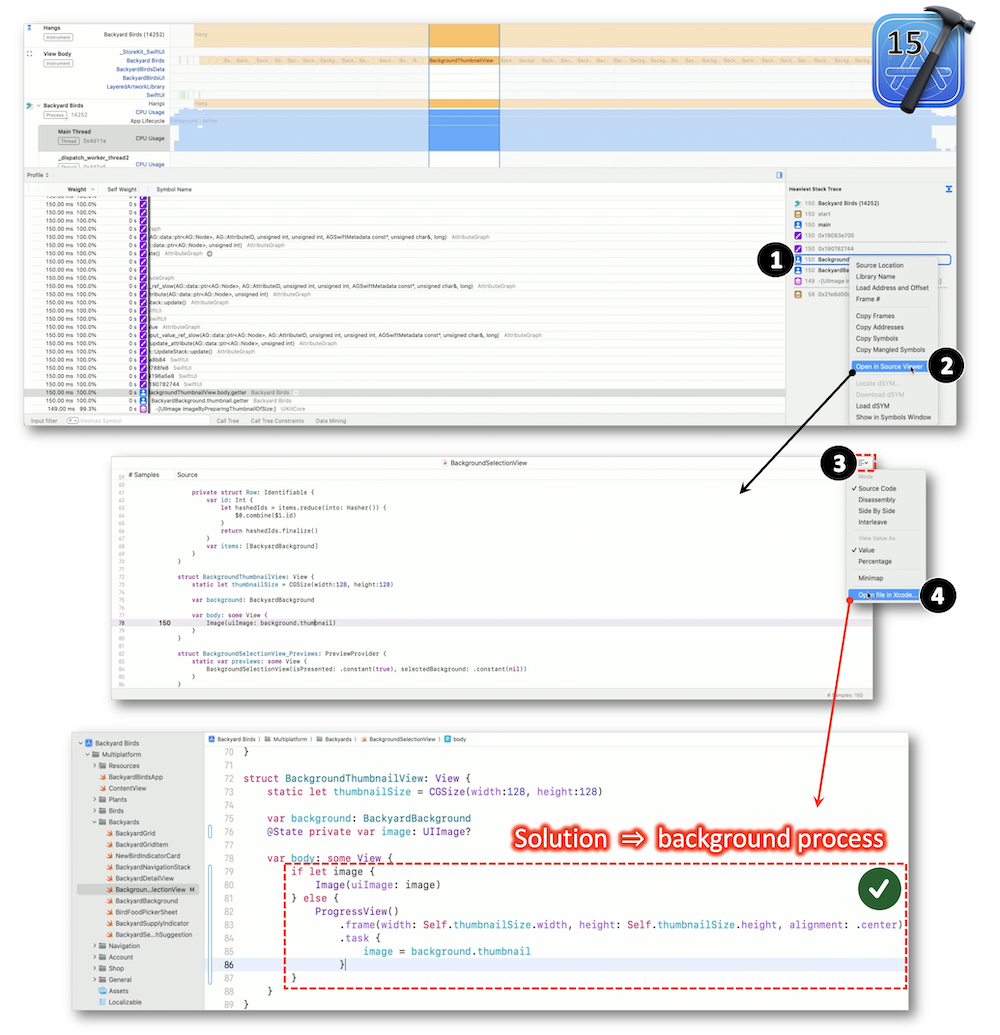Click the icon on the BackyardBackground.thumbnail.getter row
The height and width of the screenshot is (1035, 1000).
[x=143, y=401]
